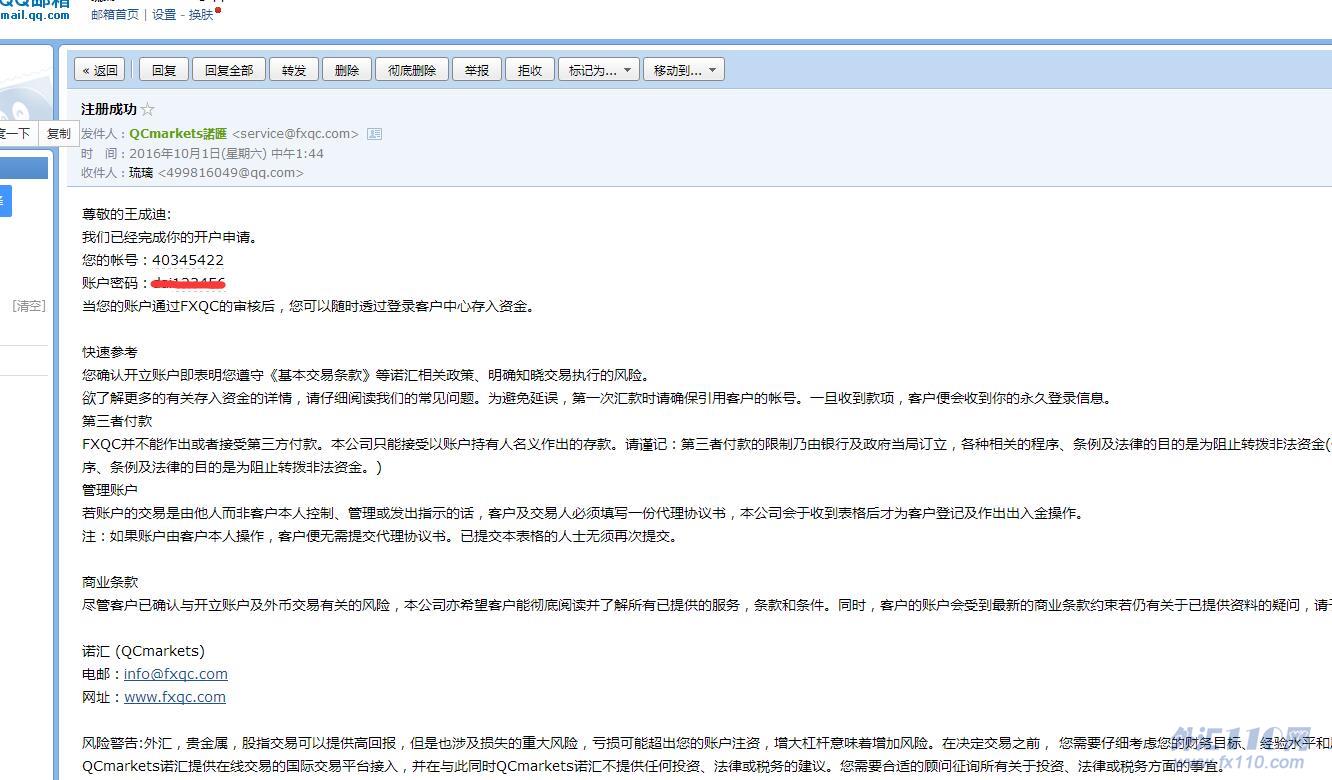
Task: Click the mail.qq.com logo
Action: tap(35, 10)
